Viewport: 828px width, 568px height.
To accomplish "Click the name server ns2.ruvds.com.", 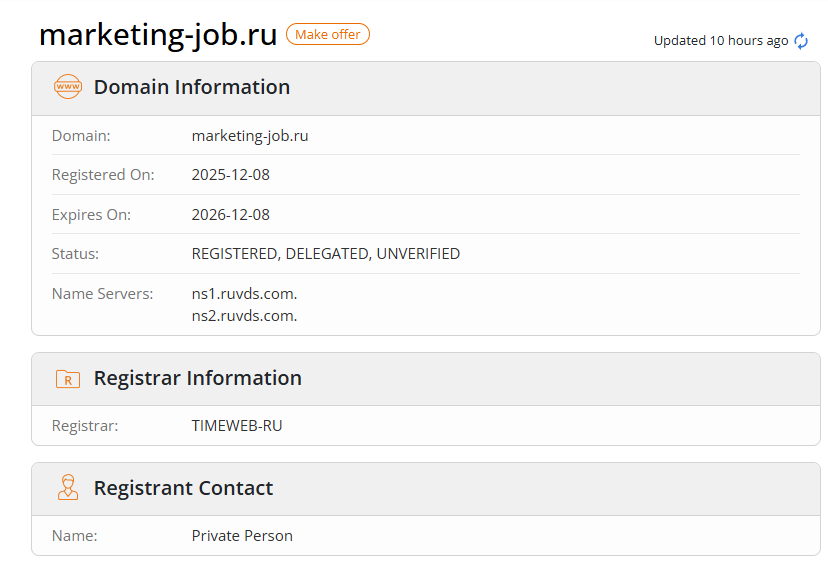I will tap(244, 316).
